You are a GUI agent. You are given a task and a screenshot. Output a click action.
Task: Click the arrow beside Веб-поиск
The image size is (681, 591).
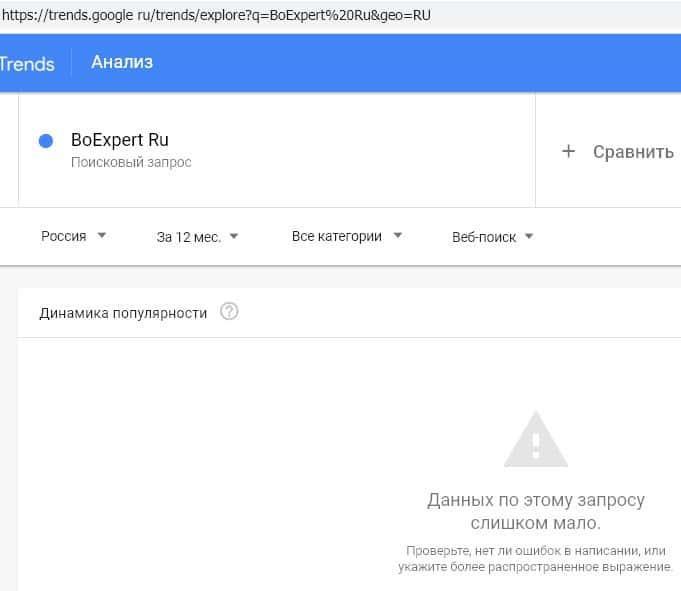click(529, 237)
